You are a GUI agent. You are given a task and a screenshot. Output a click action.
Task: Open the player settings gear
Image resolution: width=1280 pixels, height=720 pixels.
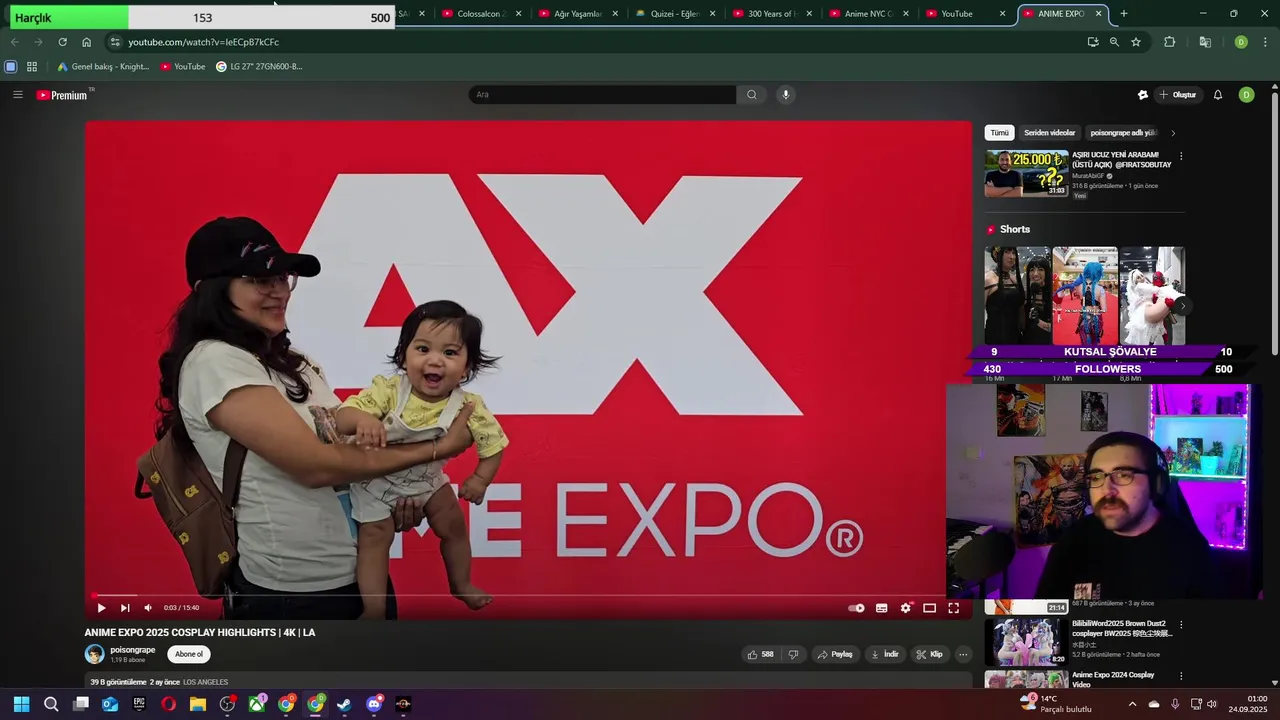click(906, 608)
